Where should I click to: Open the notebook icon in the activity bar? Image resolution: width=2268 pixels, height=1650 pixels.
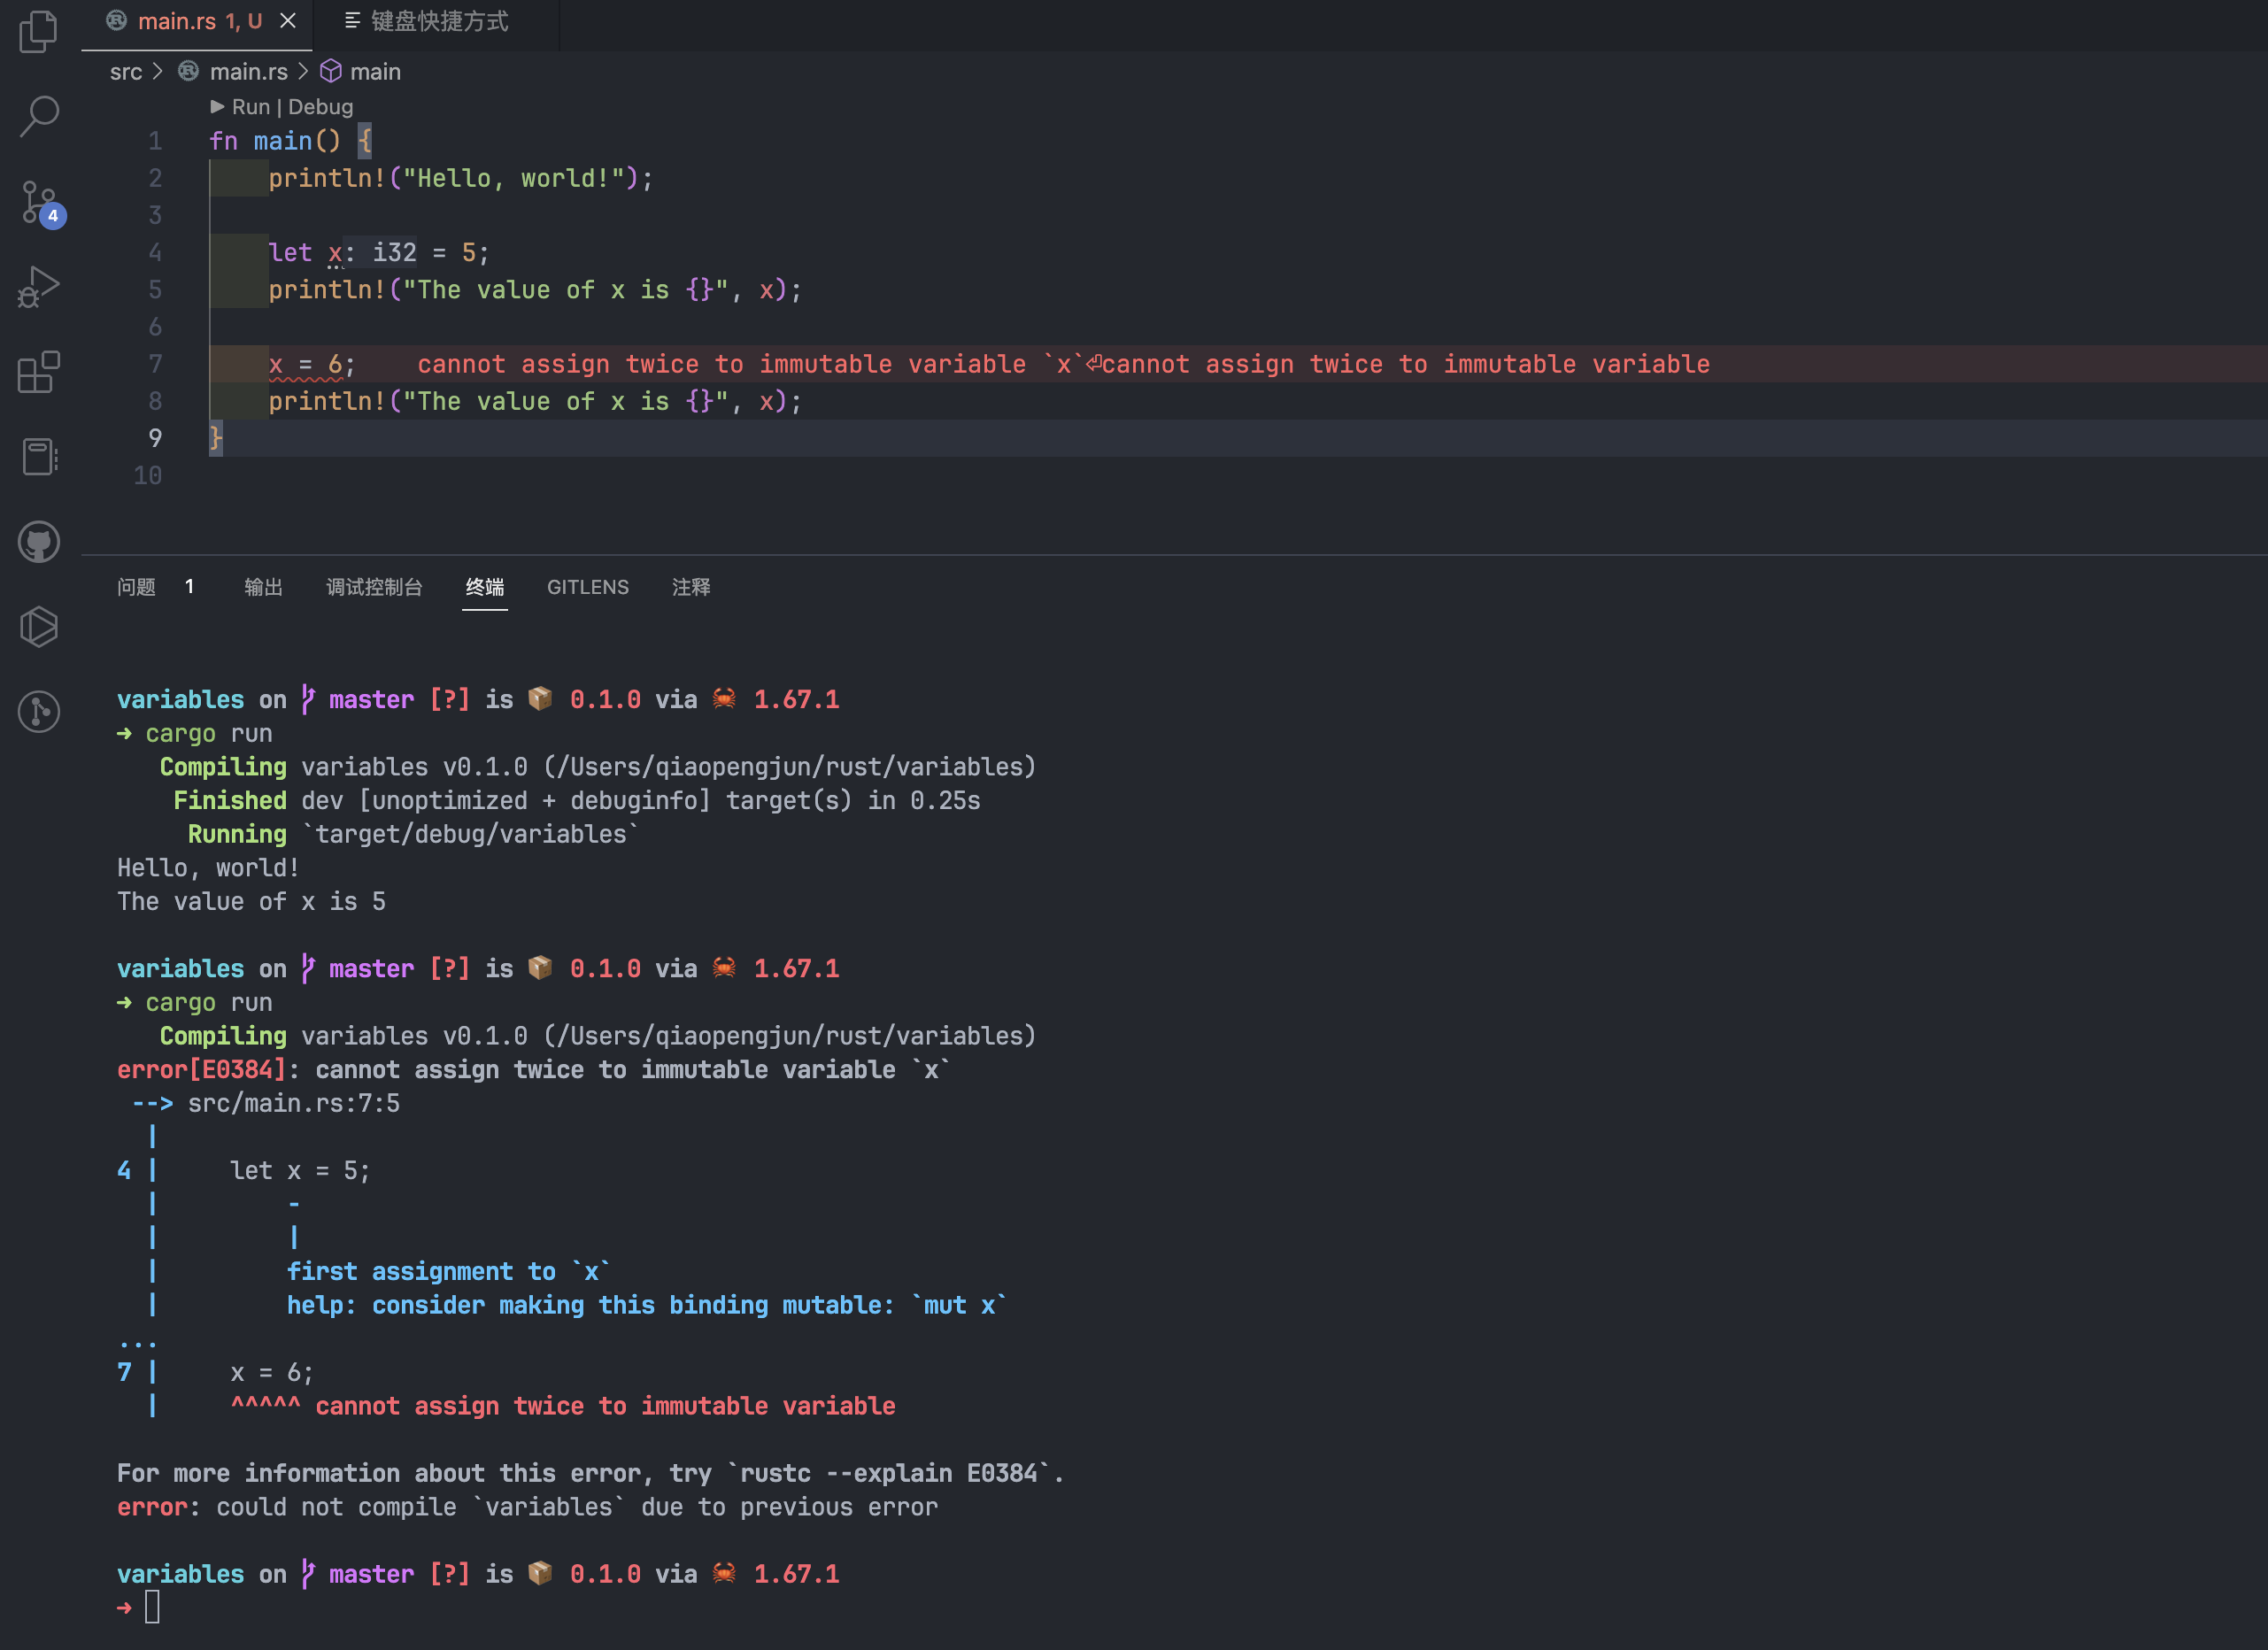[39, 457]
